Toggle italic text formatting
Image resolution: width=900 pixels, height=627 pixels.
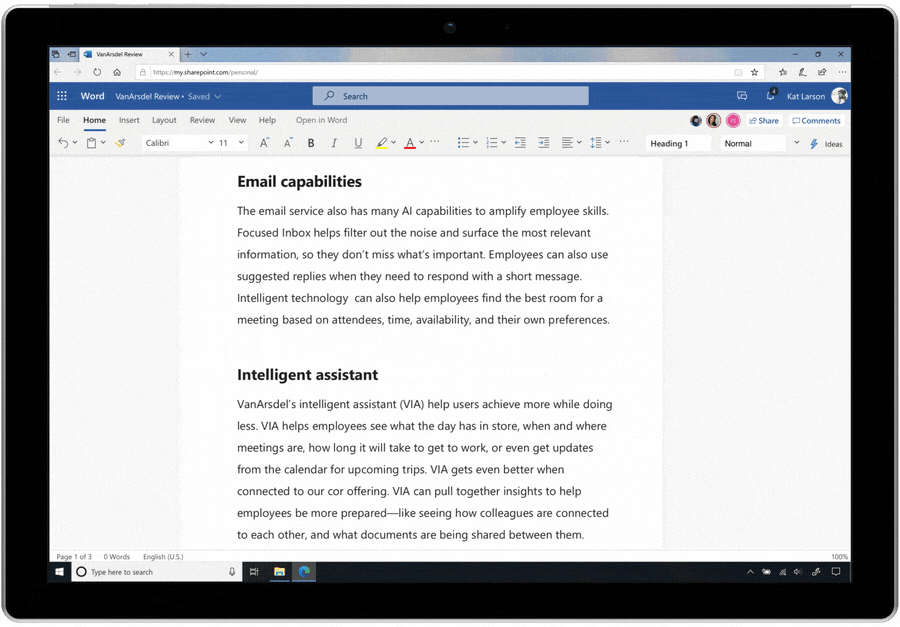click(x=334, y=143)
